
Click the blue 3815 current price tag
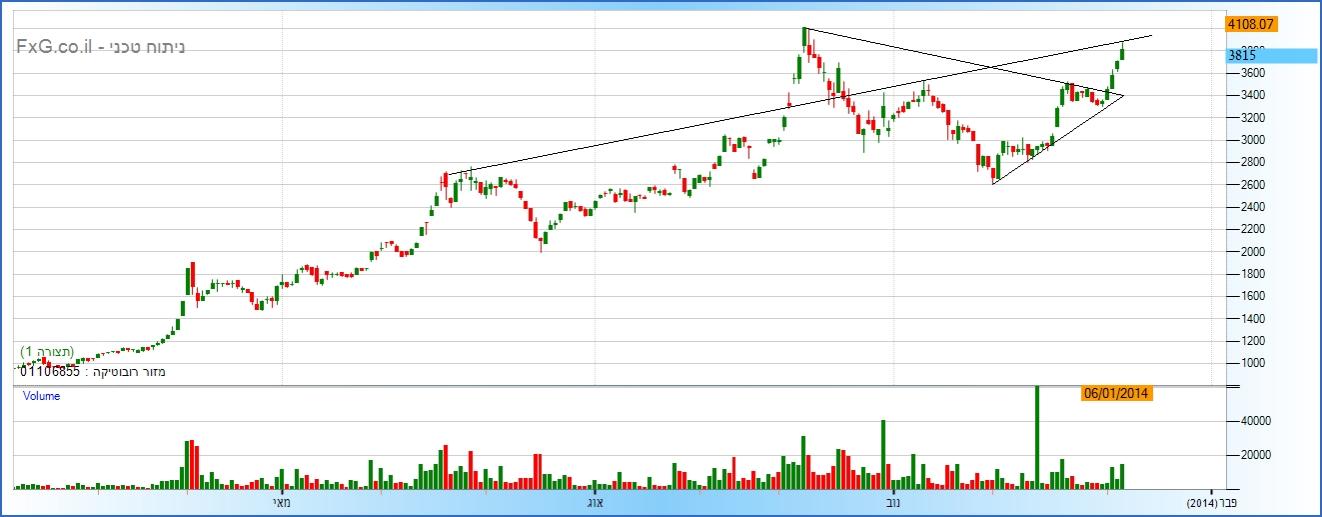pyautogui.click(x=1270, y=56)
